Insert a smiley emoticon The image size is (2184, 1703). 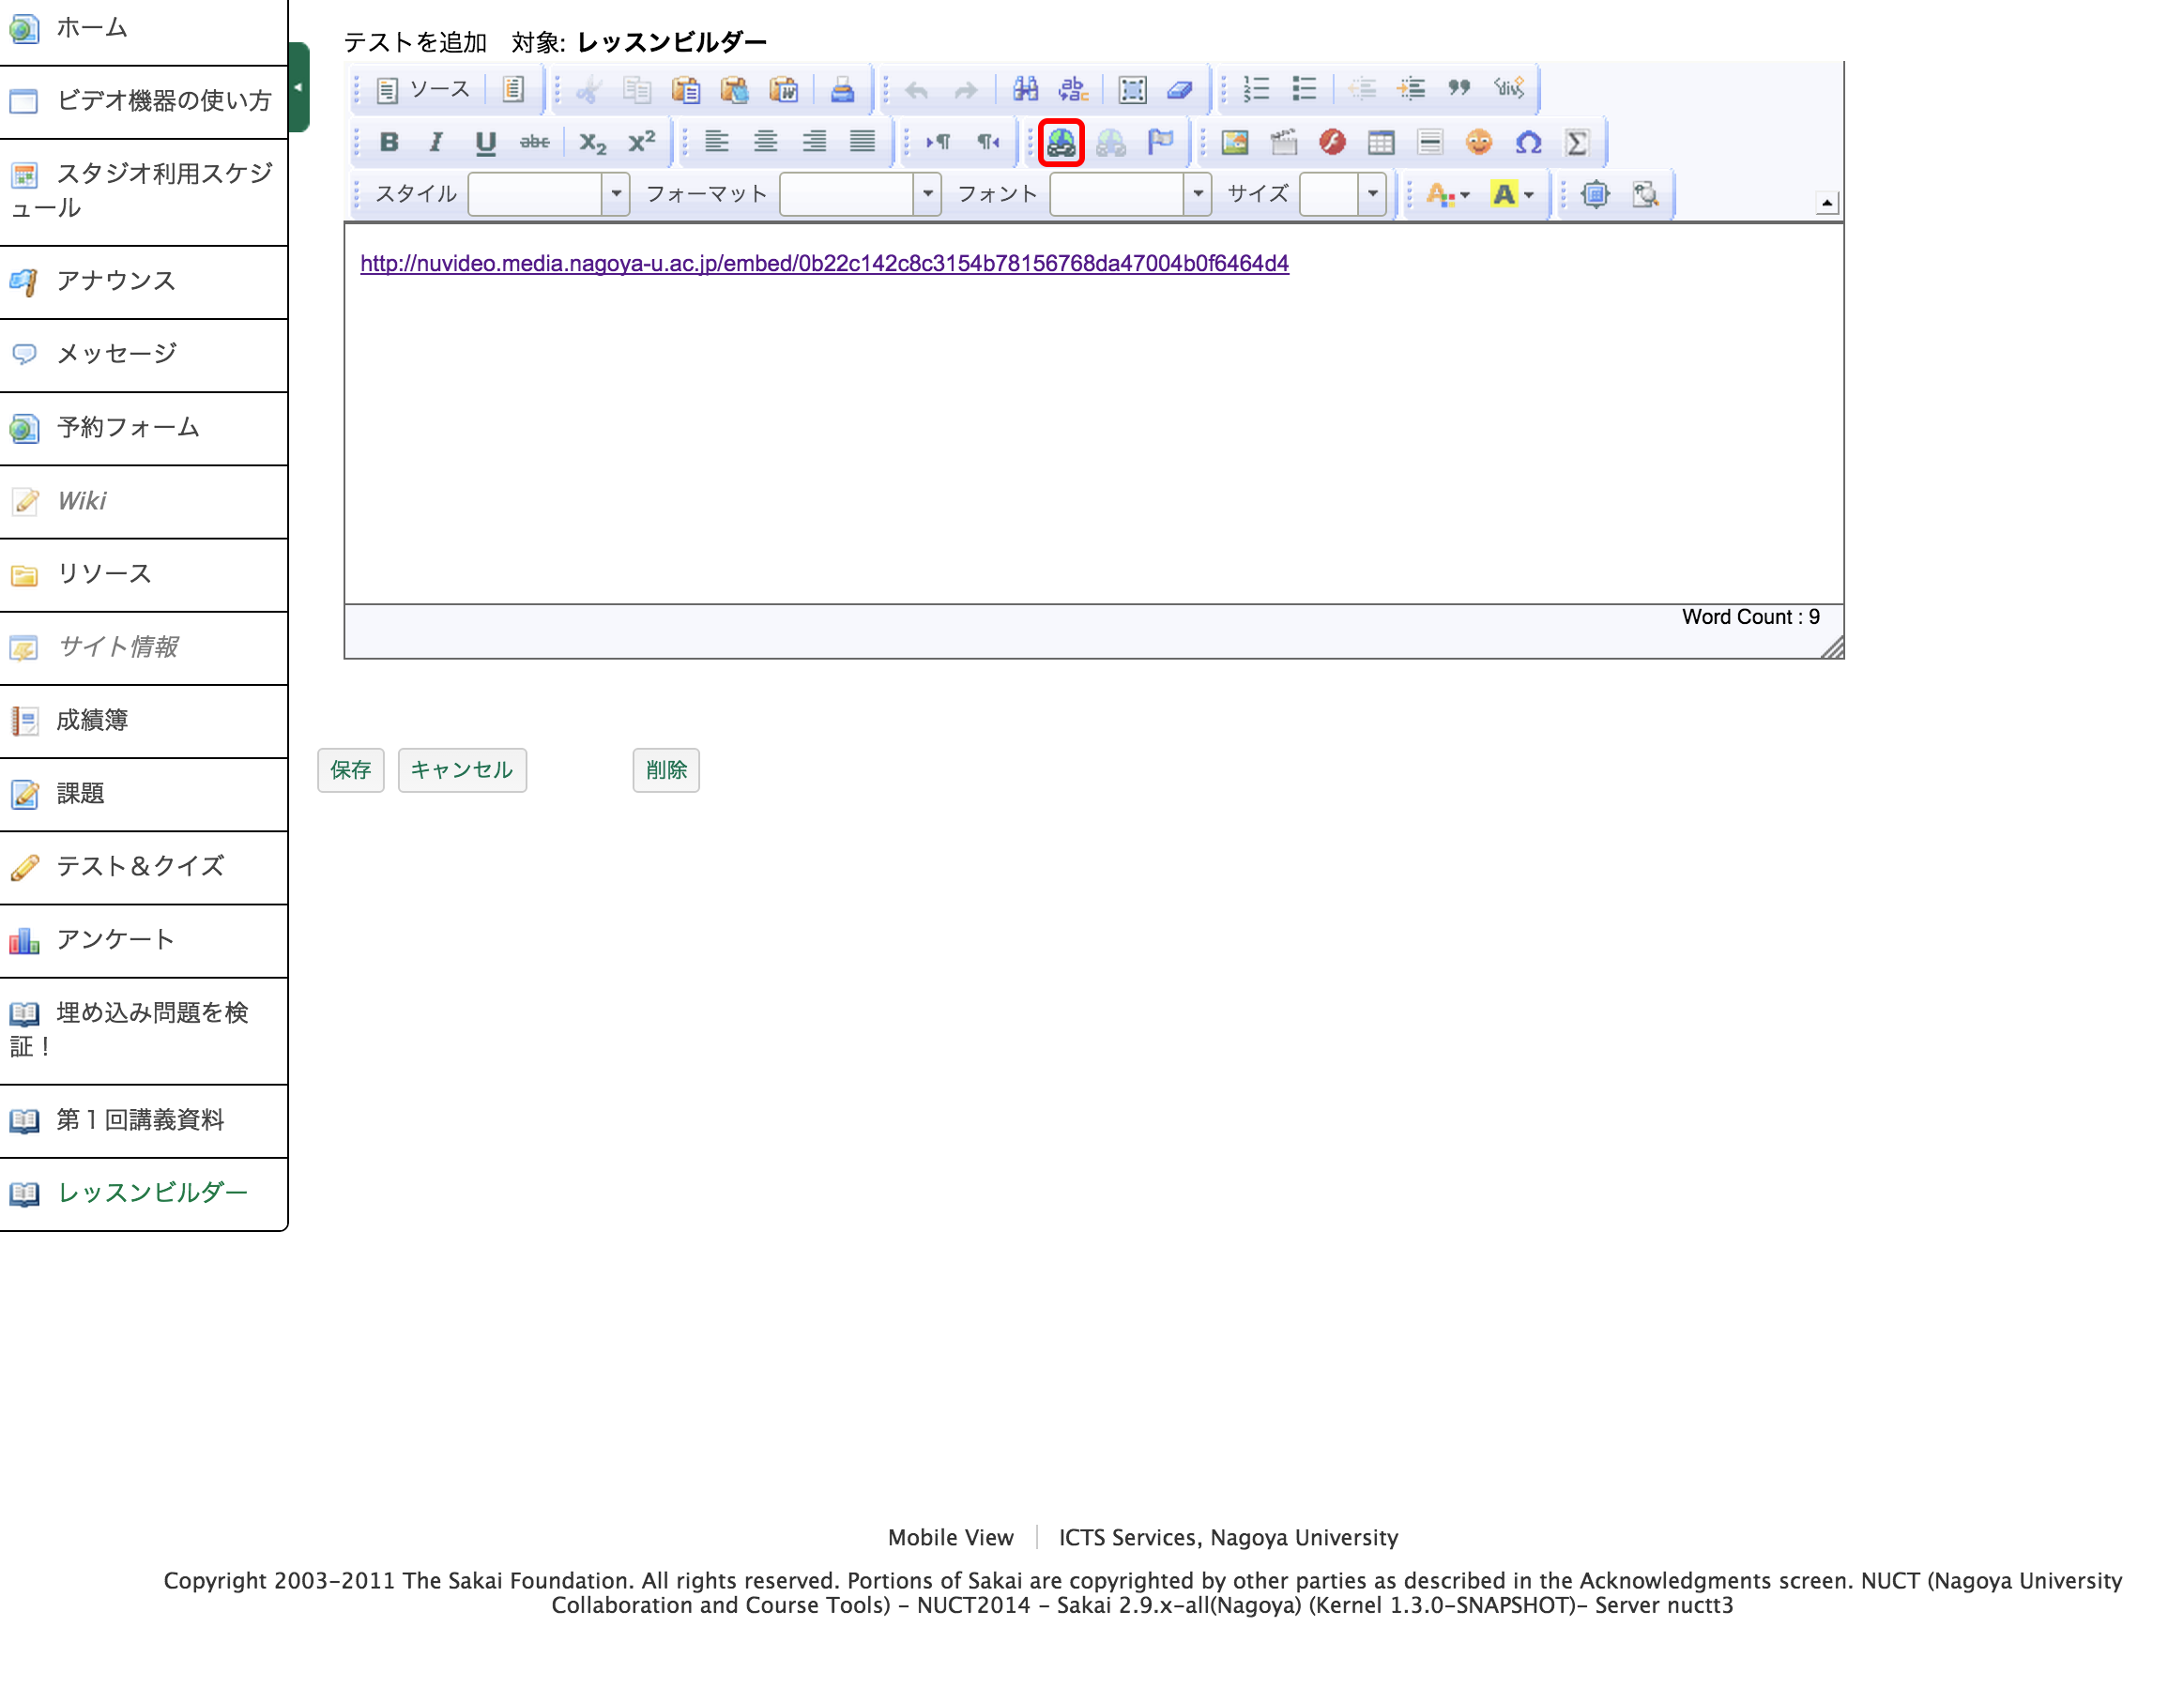click(1478, 142)
